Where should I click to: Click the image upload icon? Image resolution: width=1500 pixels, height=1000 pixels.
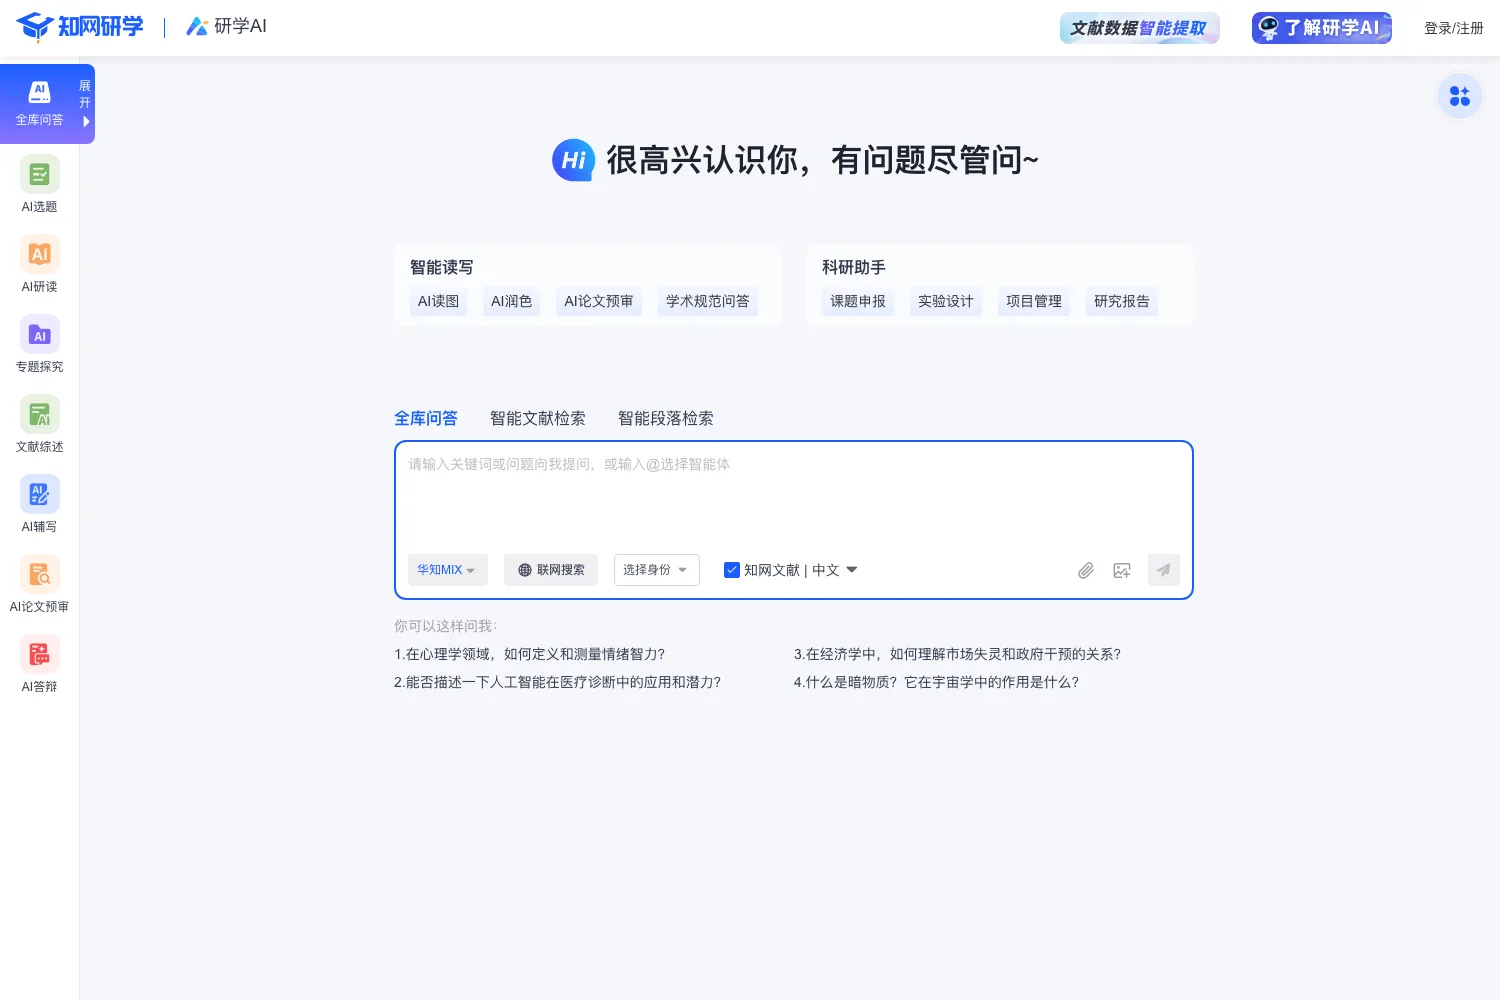[x=1122, y=570]
